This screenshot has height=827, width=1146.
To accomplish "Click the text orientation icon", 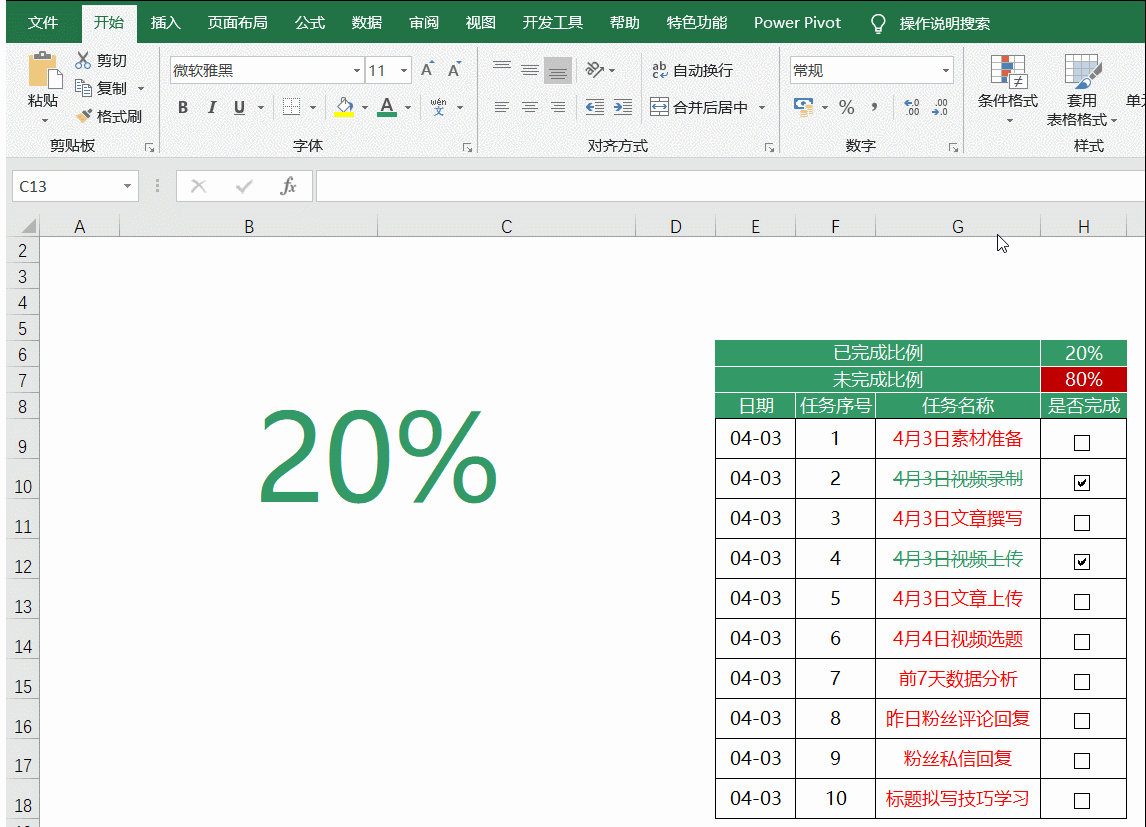I will tap(594, 69).
